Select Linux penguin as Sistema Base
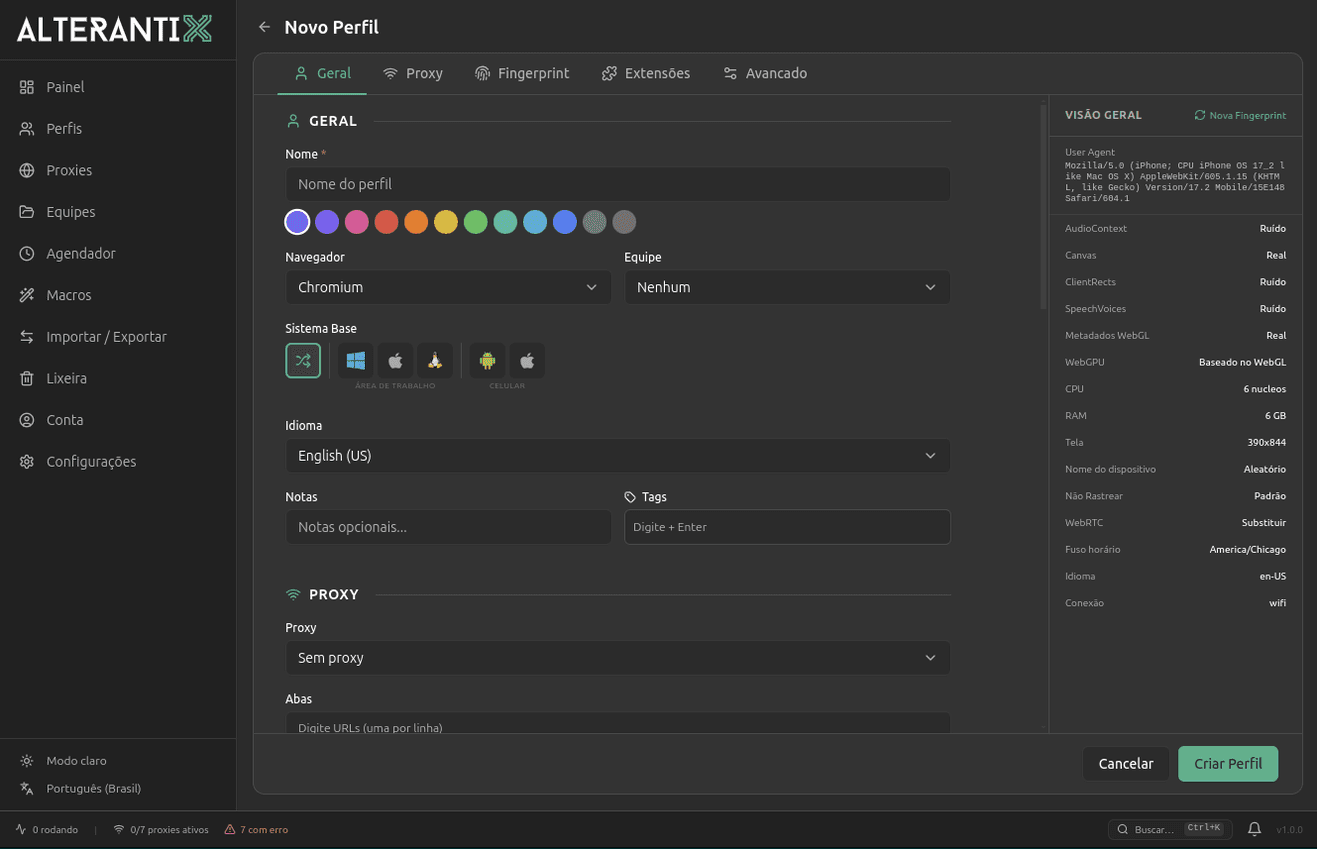The height and width of the screenshot is (849, 1317). coord(435,361)
